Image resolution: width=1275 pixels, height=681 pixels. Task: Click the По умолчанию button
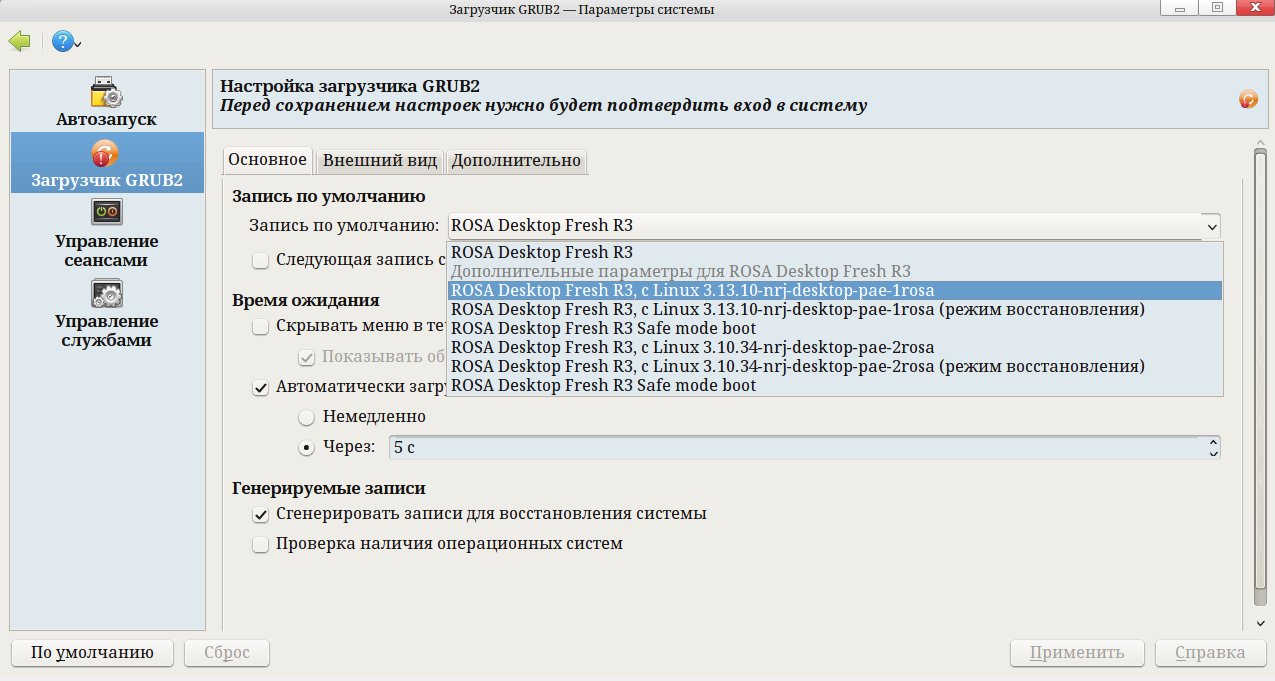[x=92, y=653]
